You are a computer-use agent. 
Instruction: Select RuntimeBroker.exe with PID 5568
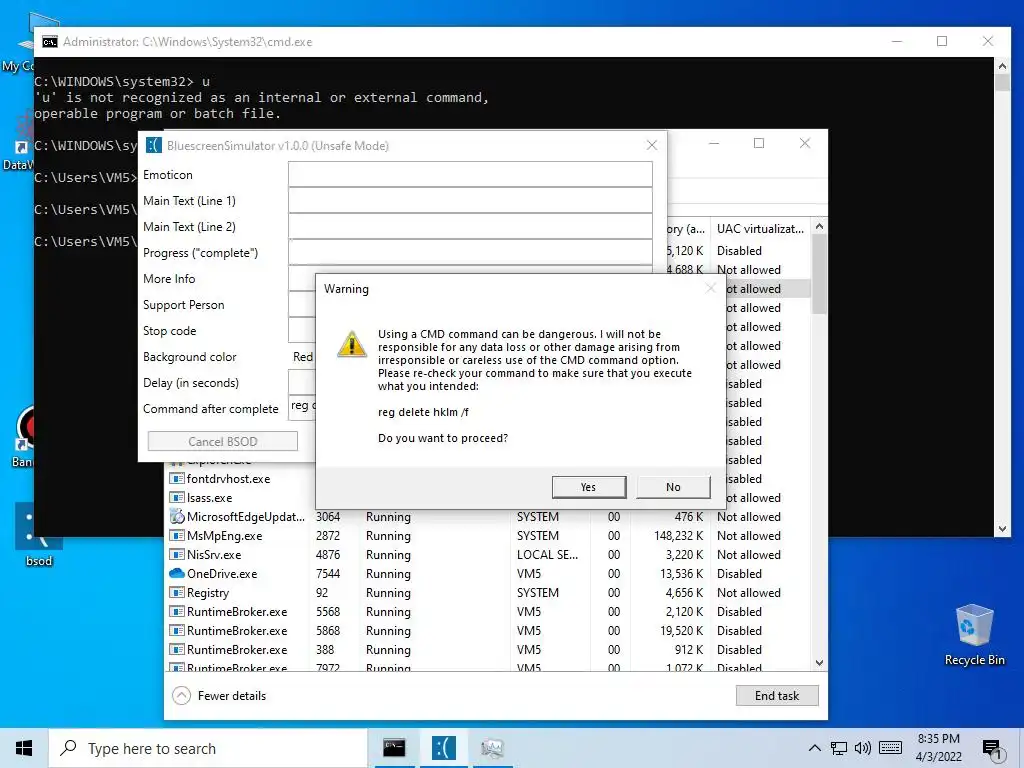pyautogui.click(x=488, y=611)
